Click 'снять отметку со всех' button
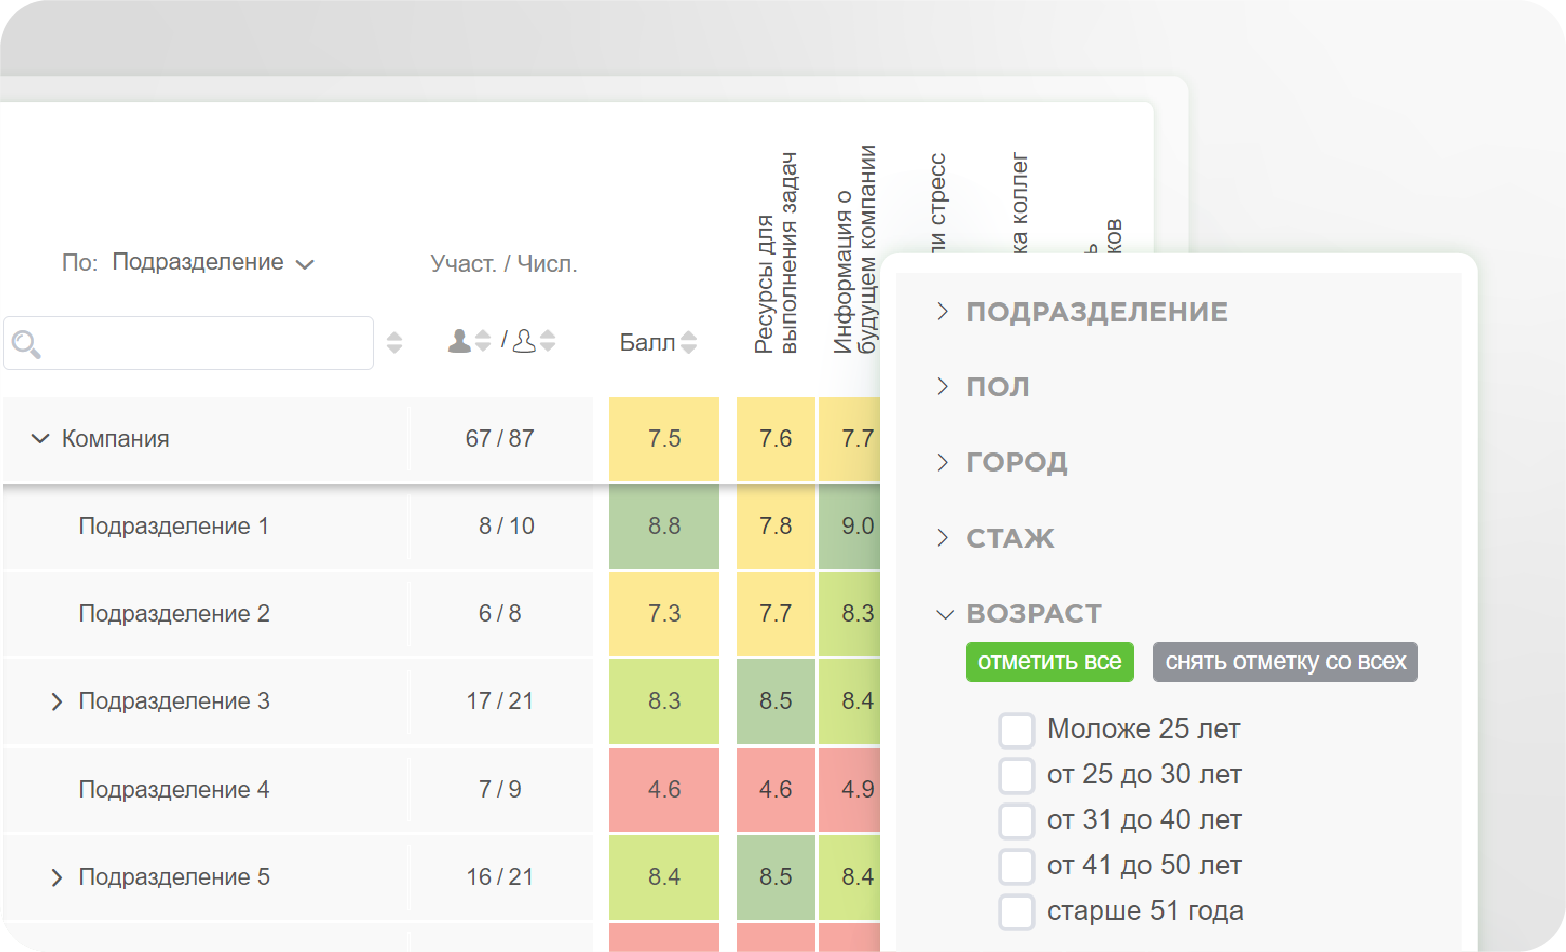 [1285, 662]
